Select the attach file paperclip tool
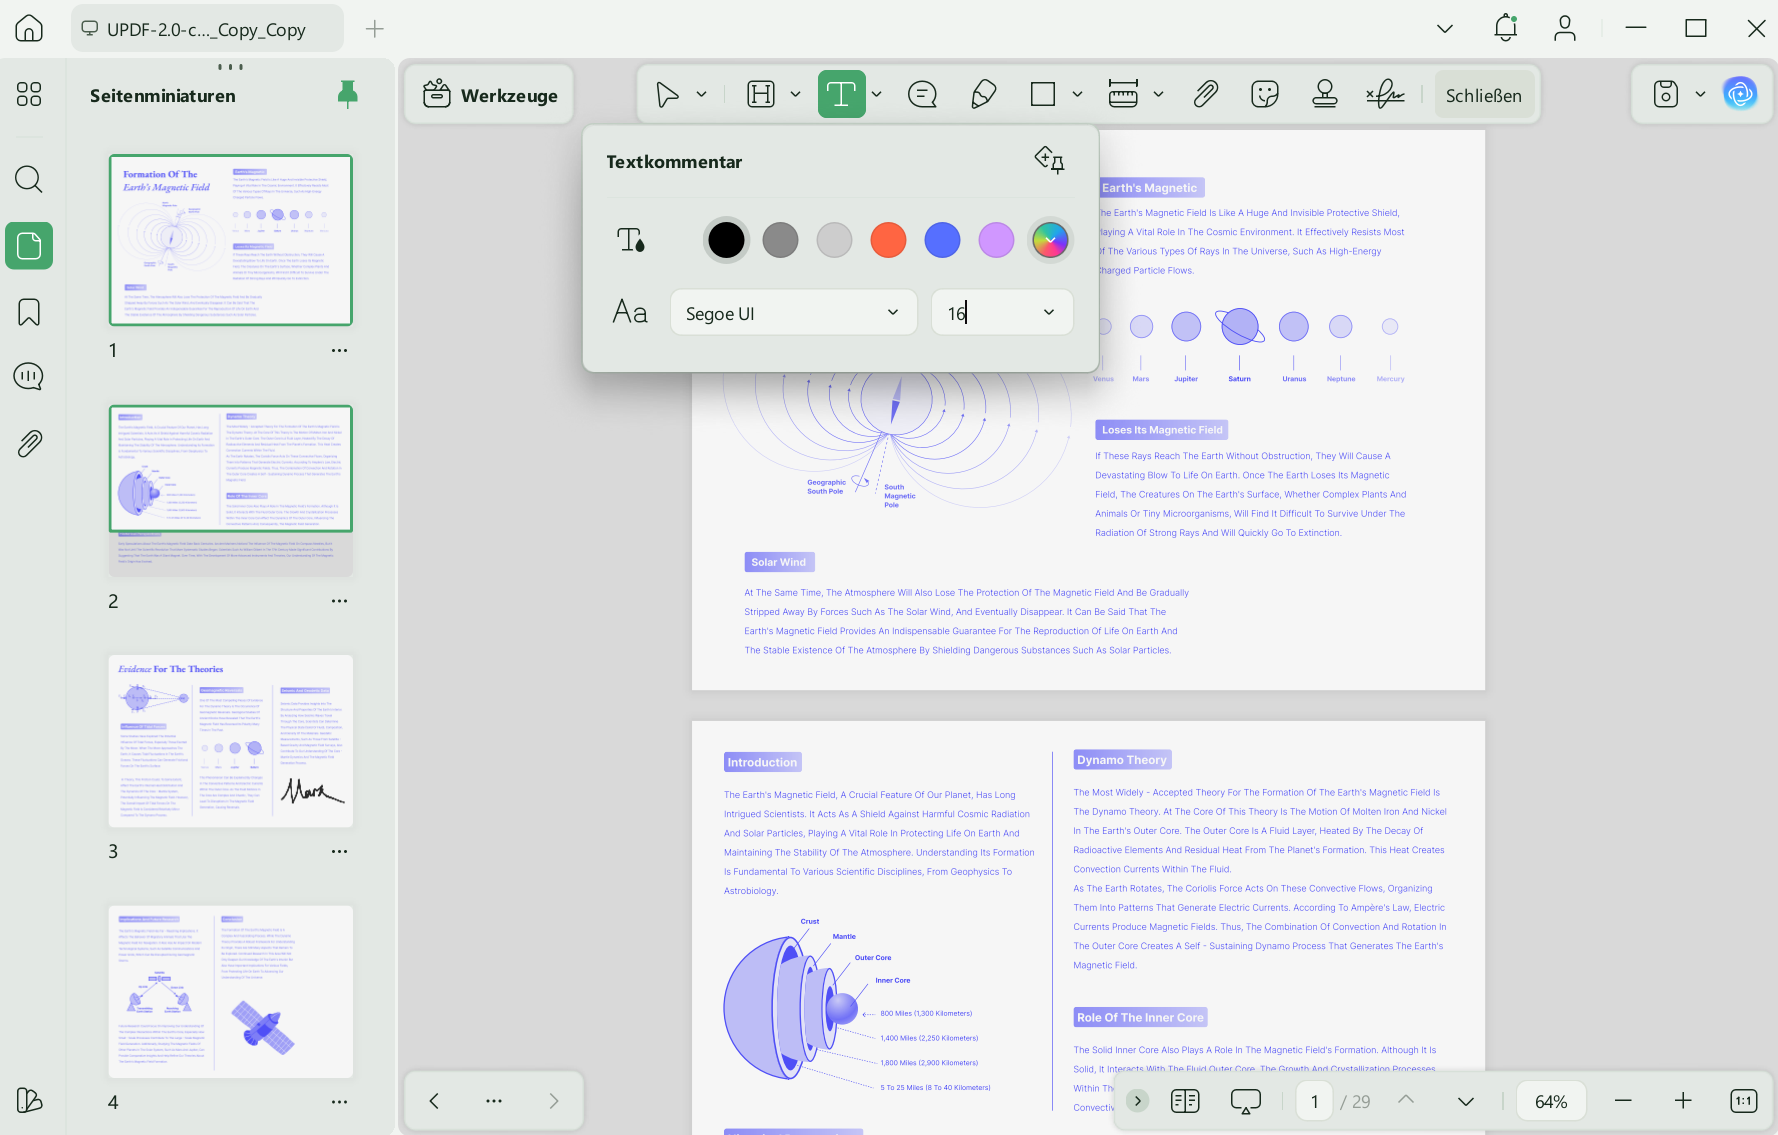The height and width of the screenshot is (1135, 1778). 1205,95
